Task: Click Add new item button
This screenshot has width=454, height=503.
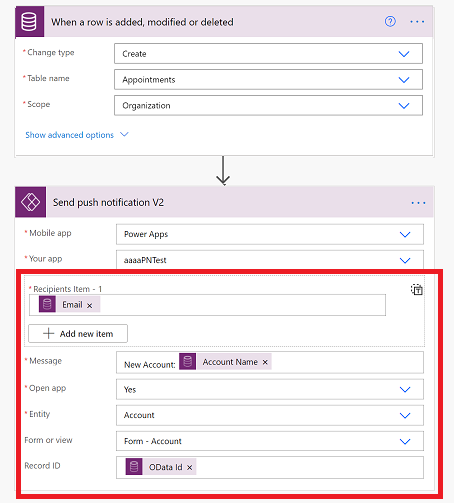Action: click(x=78, y=333)
